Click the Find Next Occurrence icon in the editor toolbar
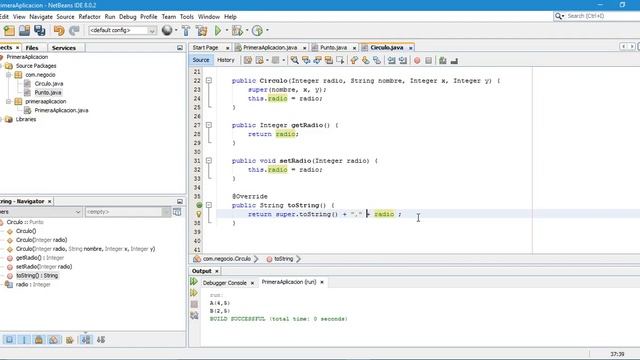Screen dimensions: 640x360 [317, 60]
